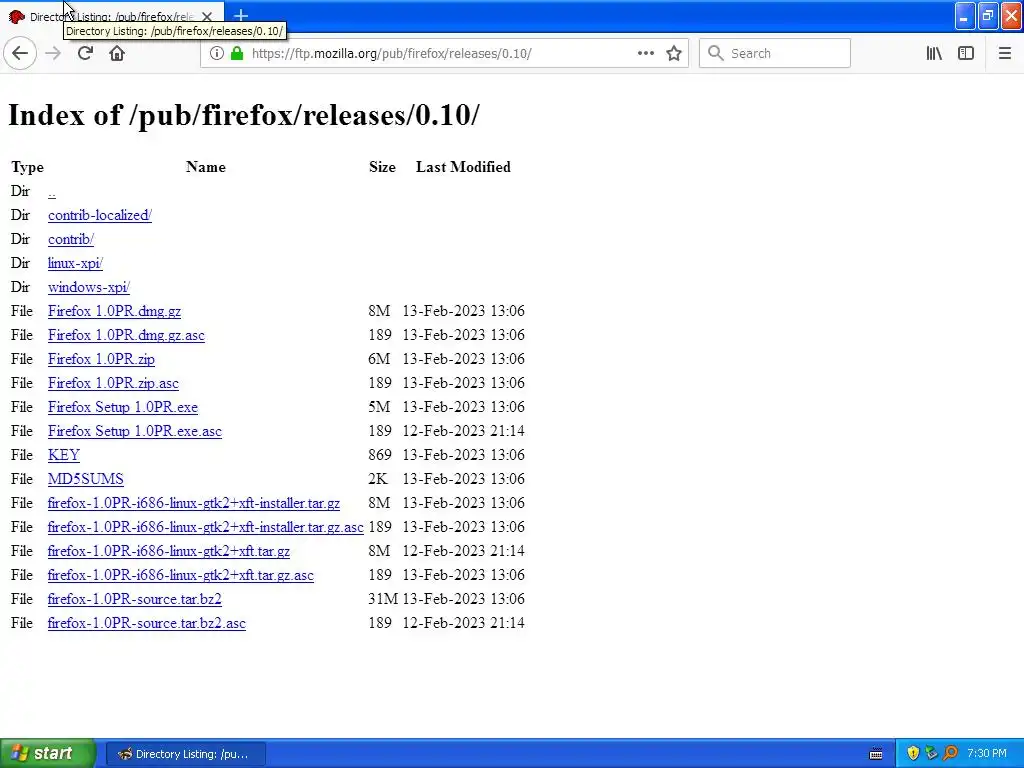Restore down the Firefox window

[x=988, y=16]
